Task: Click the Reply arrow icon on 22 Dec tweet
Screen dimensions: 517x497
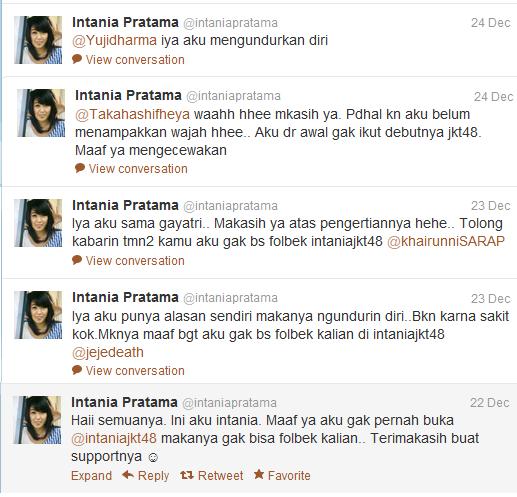Action: [x=128, y=474]
